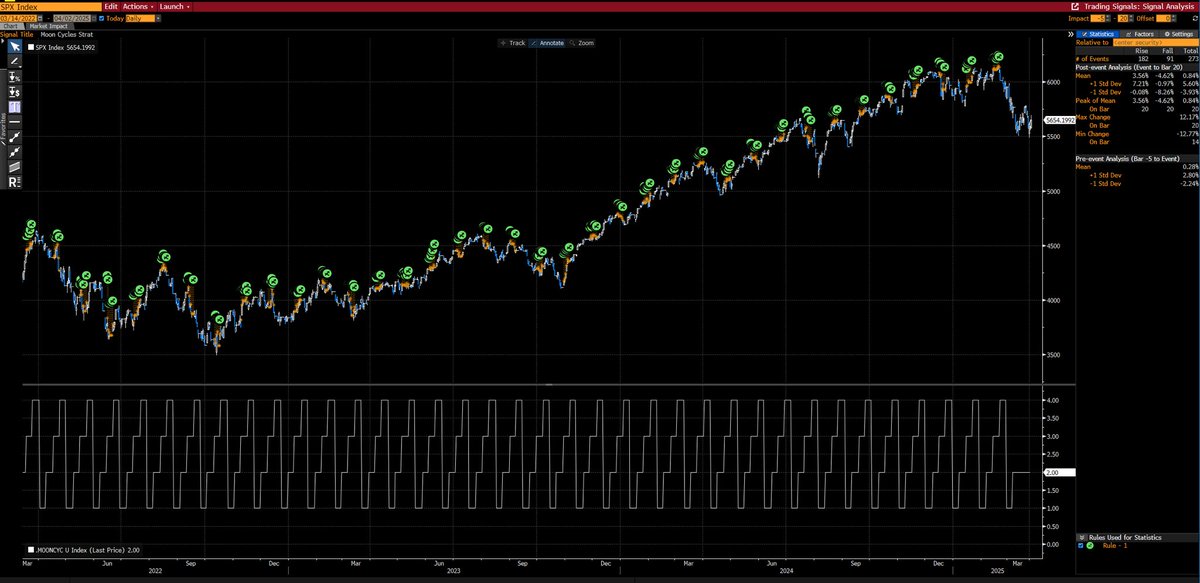
Task: Adjust the Offset value stepper
Action: [x=1174, y=18]
